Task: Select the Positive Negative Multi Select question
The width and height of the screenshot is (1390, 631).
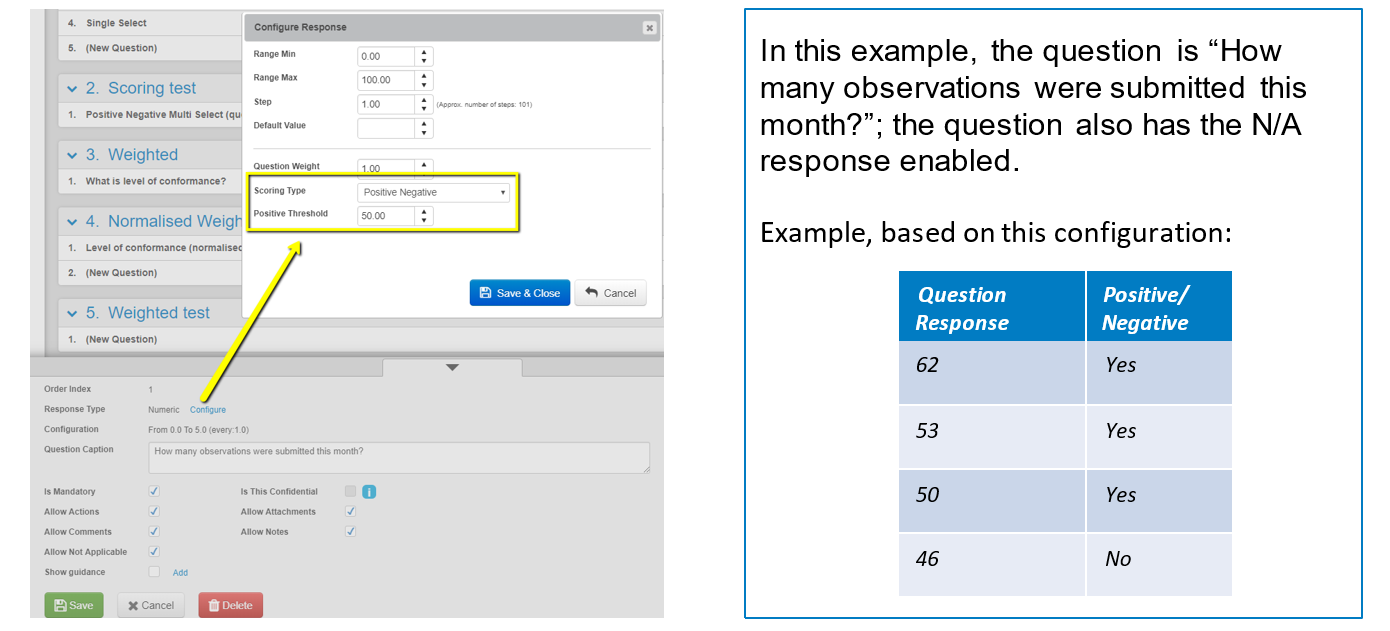Action: (160, 115)
